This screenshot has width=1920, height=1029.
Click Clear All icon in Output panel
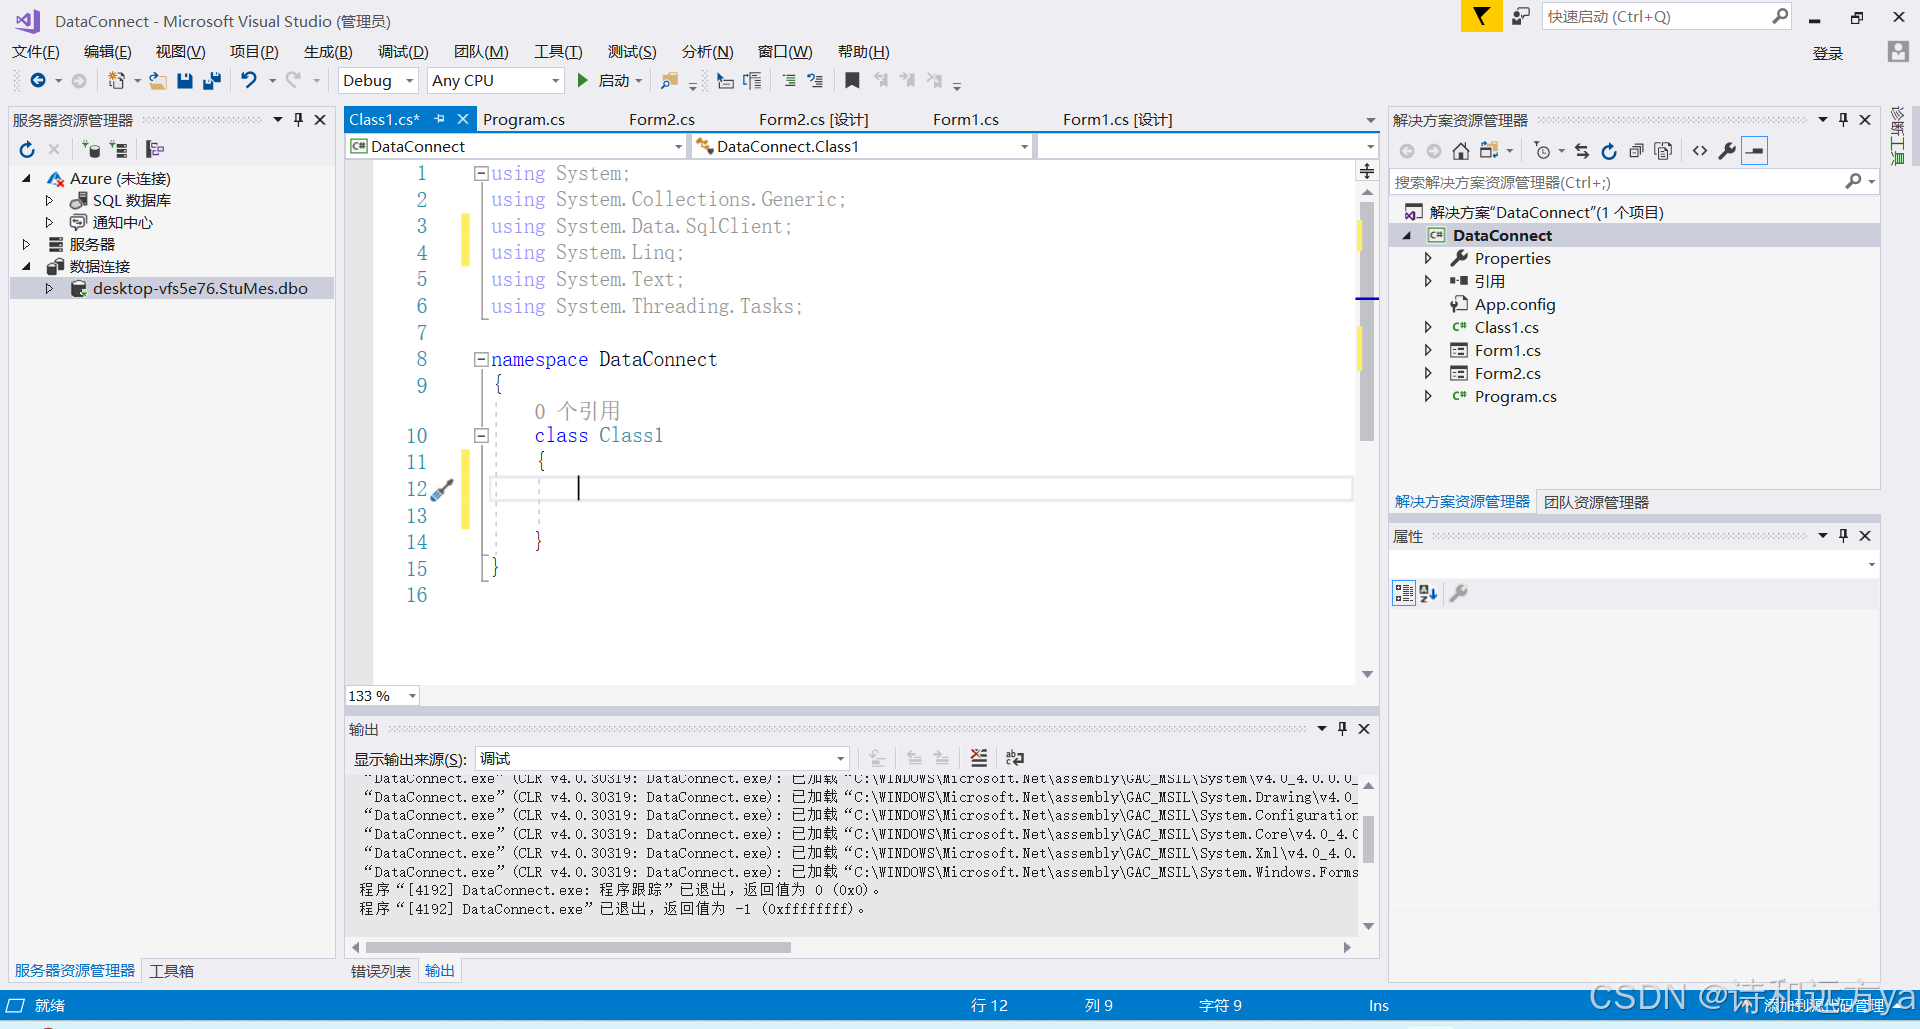(x=979, y=758)
